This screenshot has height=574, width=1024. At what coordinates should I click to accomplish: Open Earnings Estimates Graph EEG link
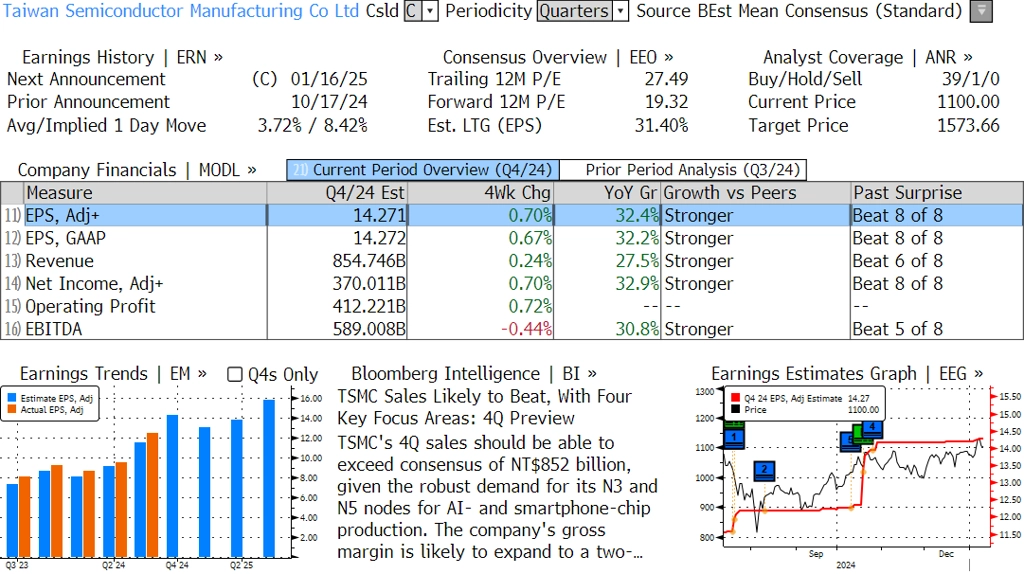pos(846,374)
